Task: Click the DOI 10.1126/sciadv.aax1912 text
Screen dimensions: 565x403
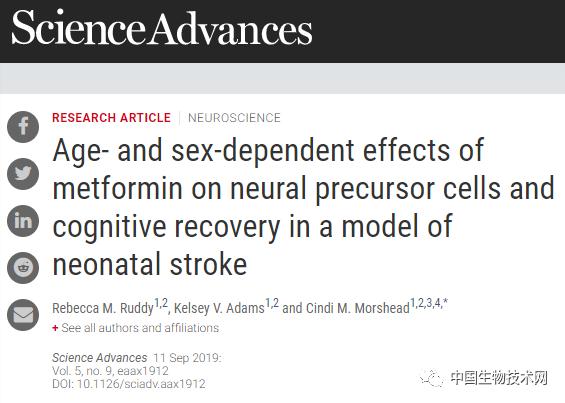Action: pyautogui.click(x=129, y=384)
